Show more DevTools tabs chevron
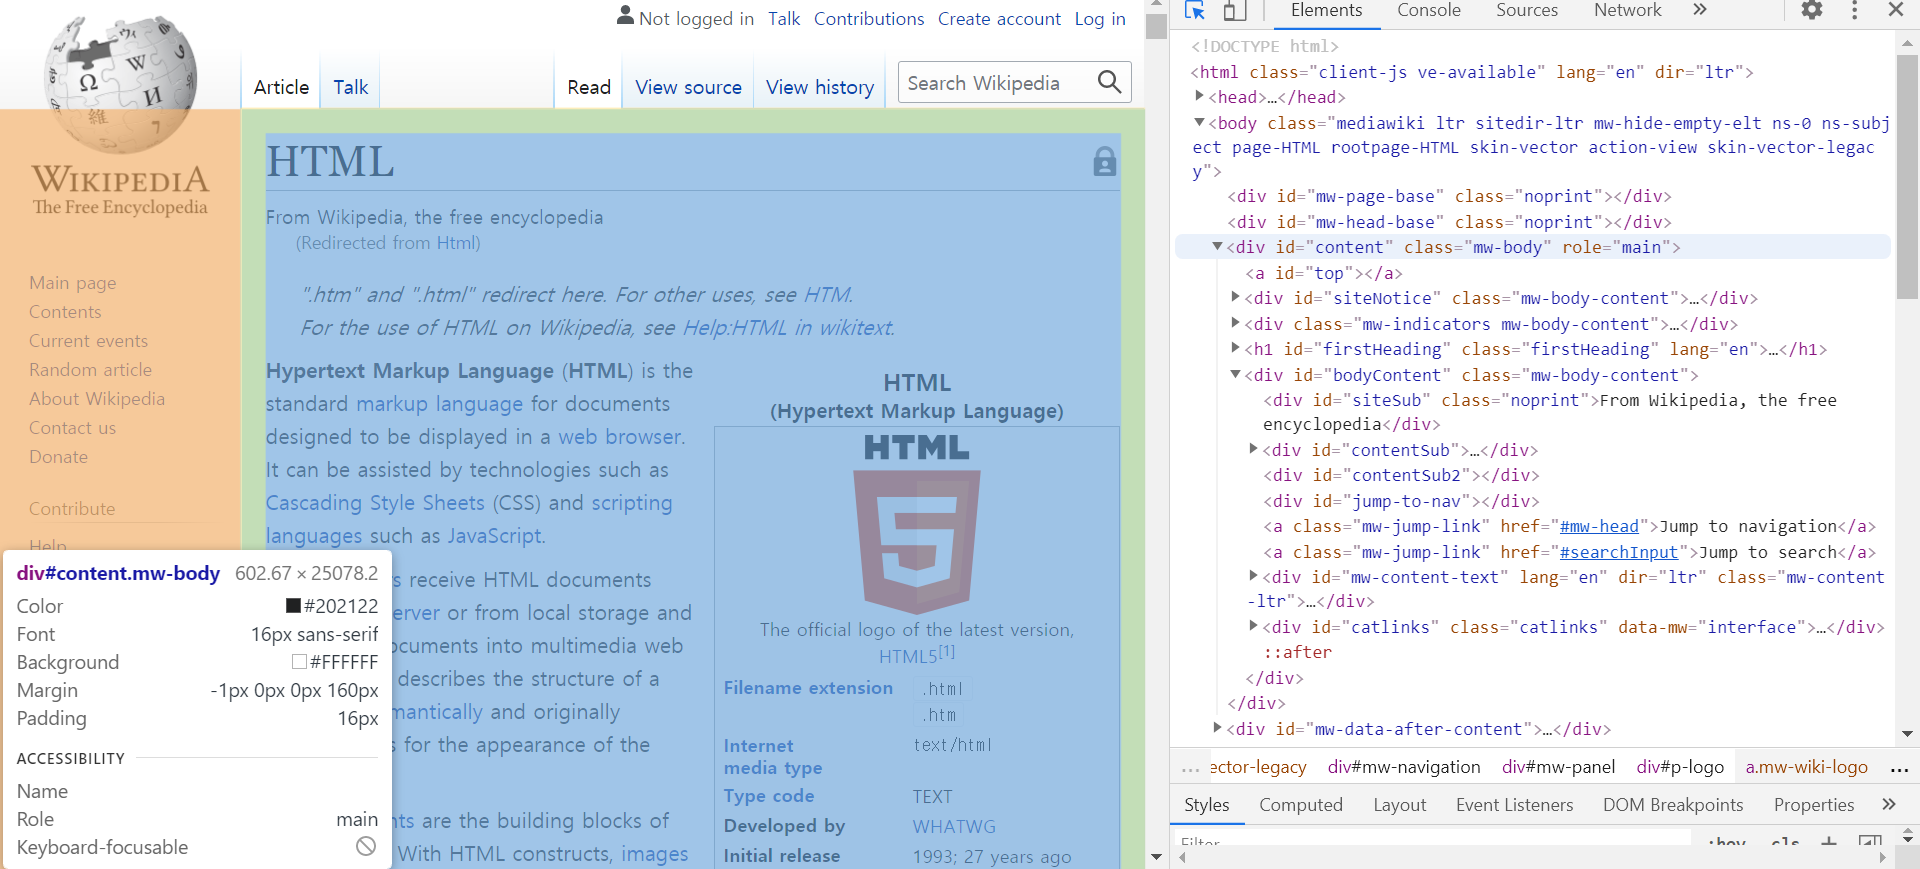 point(1700,10)
